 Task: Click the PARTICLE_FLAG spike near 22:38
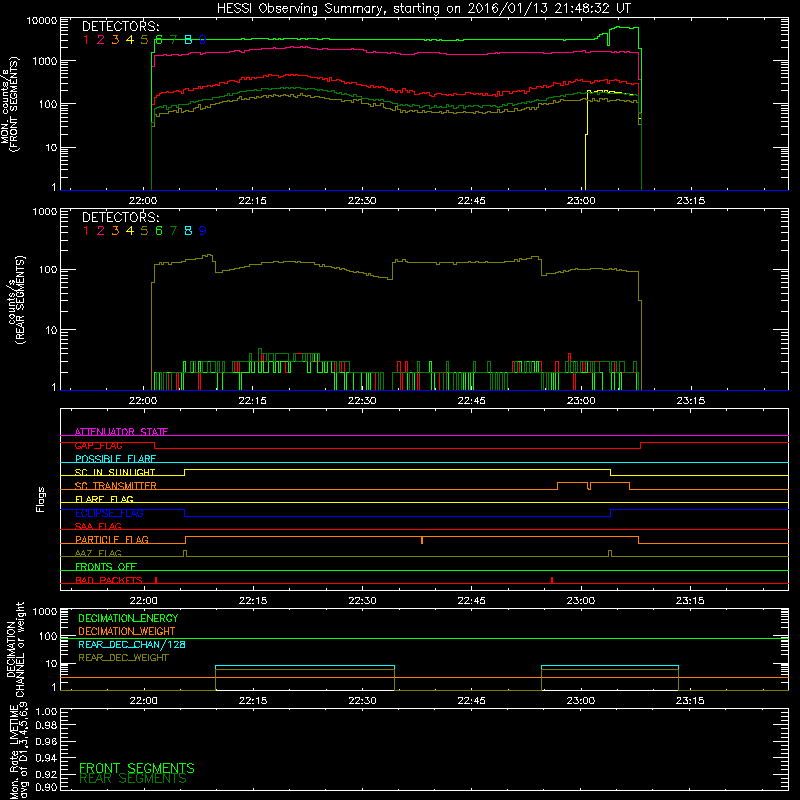pyautogui.click(x=422, y=540)
